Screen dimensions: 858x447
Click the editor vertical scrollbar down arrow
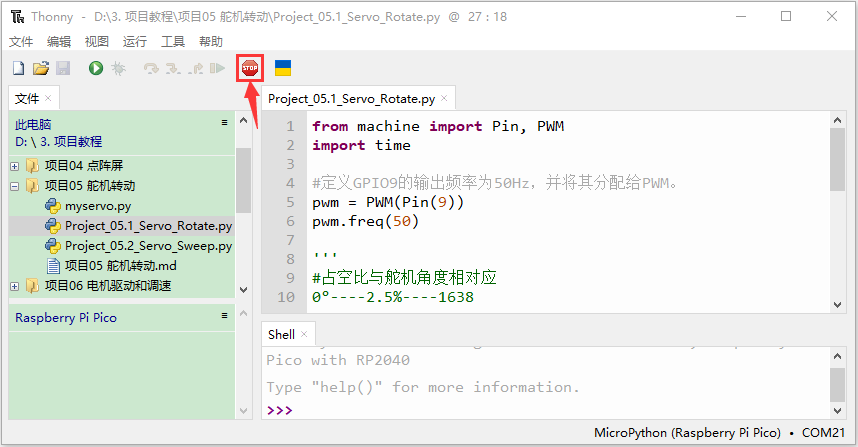(837, 305)
